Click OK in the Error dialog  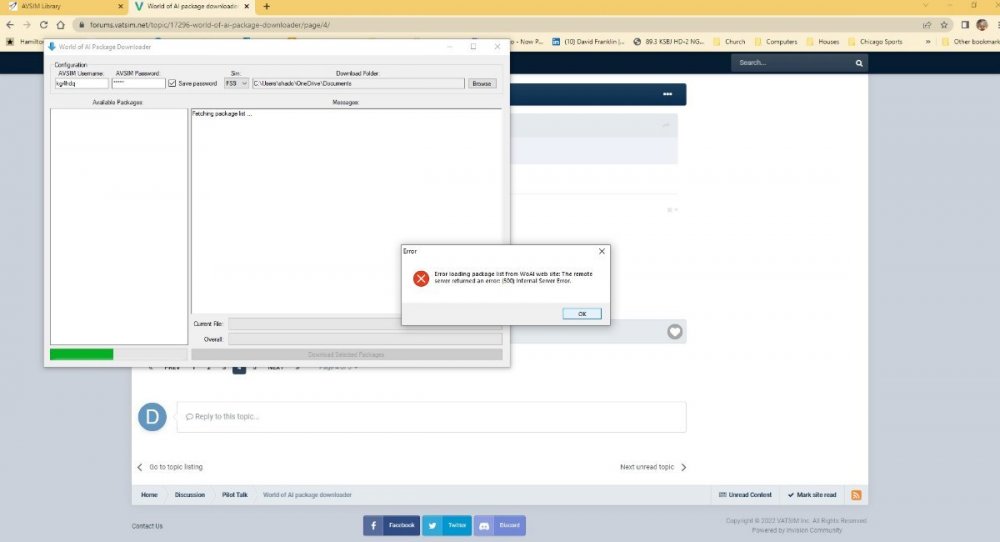point(581,314)
